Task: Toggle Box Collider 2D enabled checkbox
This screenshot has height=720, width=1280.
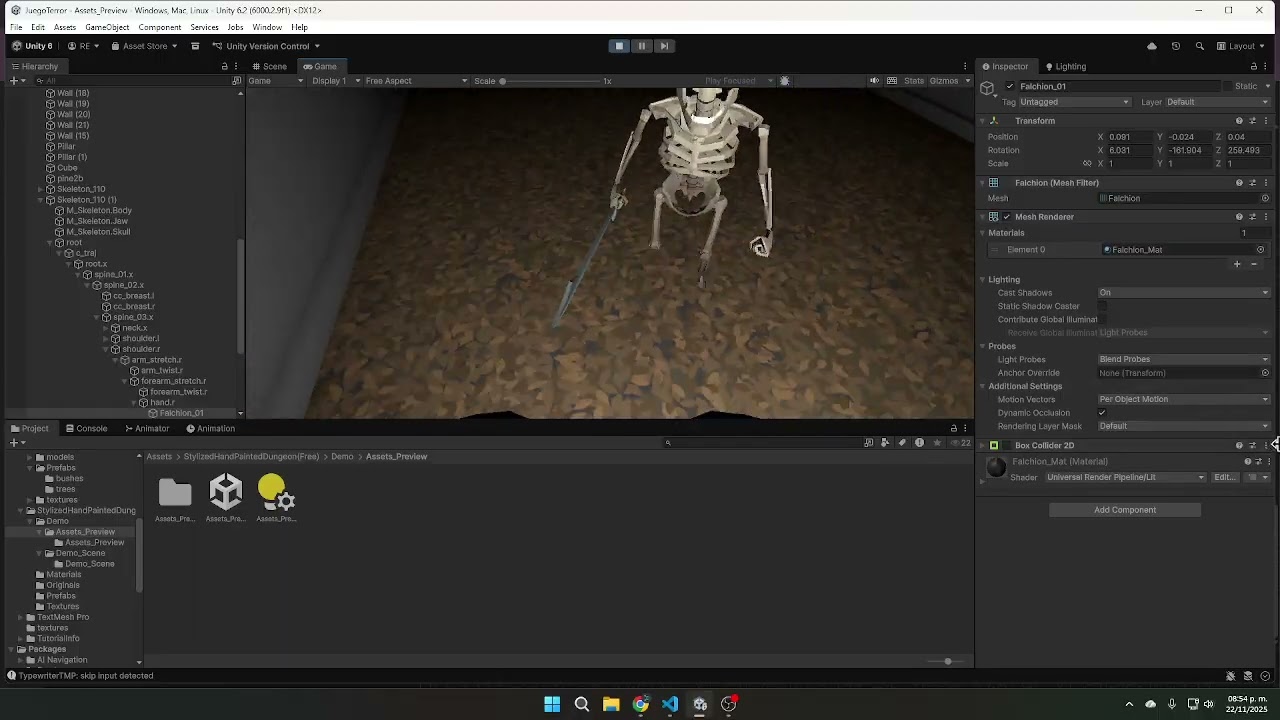Action: pyautogui.click(x=1006, y=446)
